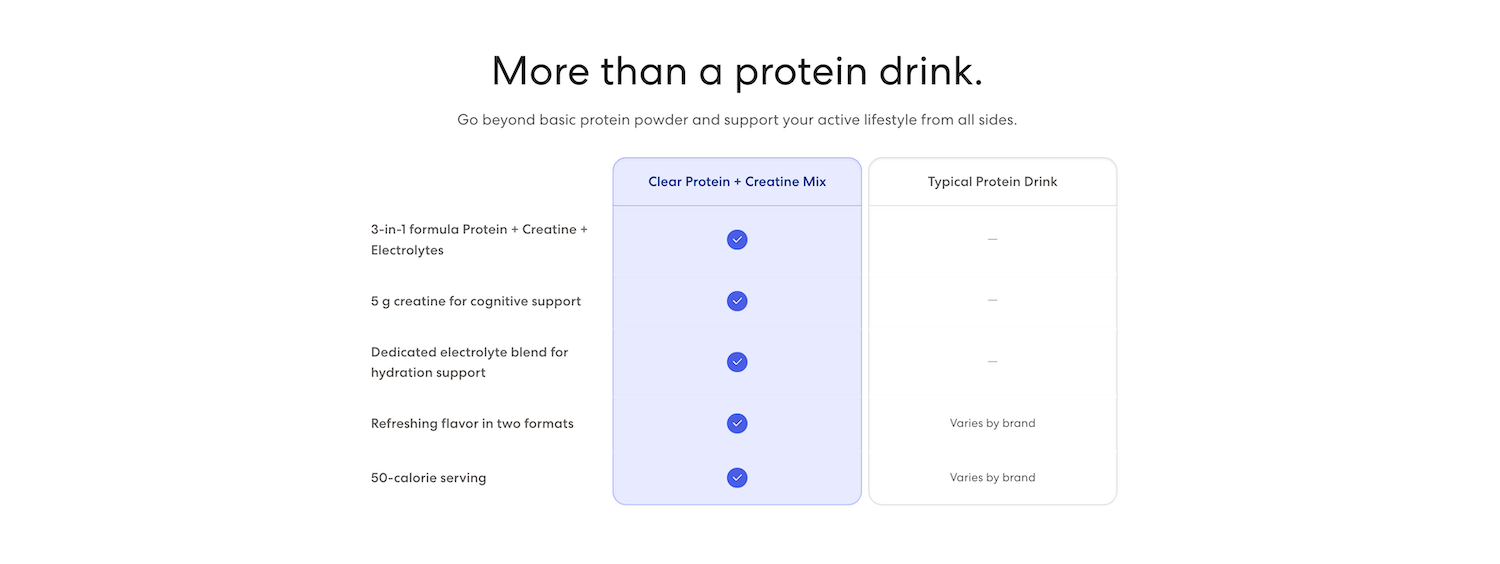Click 'Refreshing flavor in two formats' label
The height and width of the screenshot is (564, 1500).
coord(472,423)
